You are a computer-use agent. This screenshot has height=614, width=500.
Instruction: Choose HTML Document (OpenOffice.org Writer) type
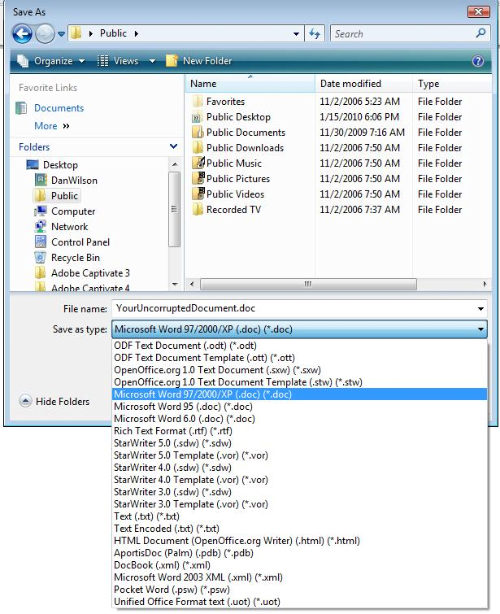(x=300, y=541)
